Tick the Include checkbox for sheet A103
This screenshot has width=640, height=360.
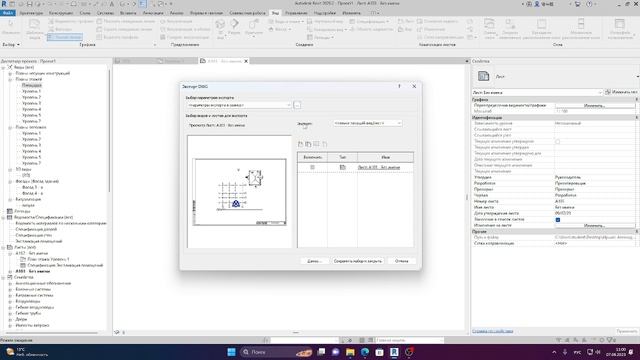(312, 167)
